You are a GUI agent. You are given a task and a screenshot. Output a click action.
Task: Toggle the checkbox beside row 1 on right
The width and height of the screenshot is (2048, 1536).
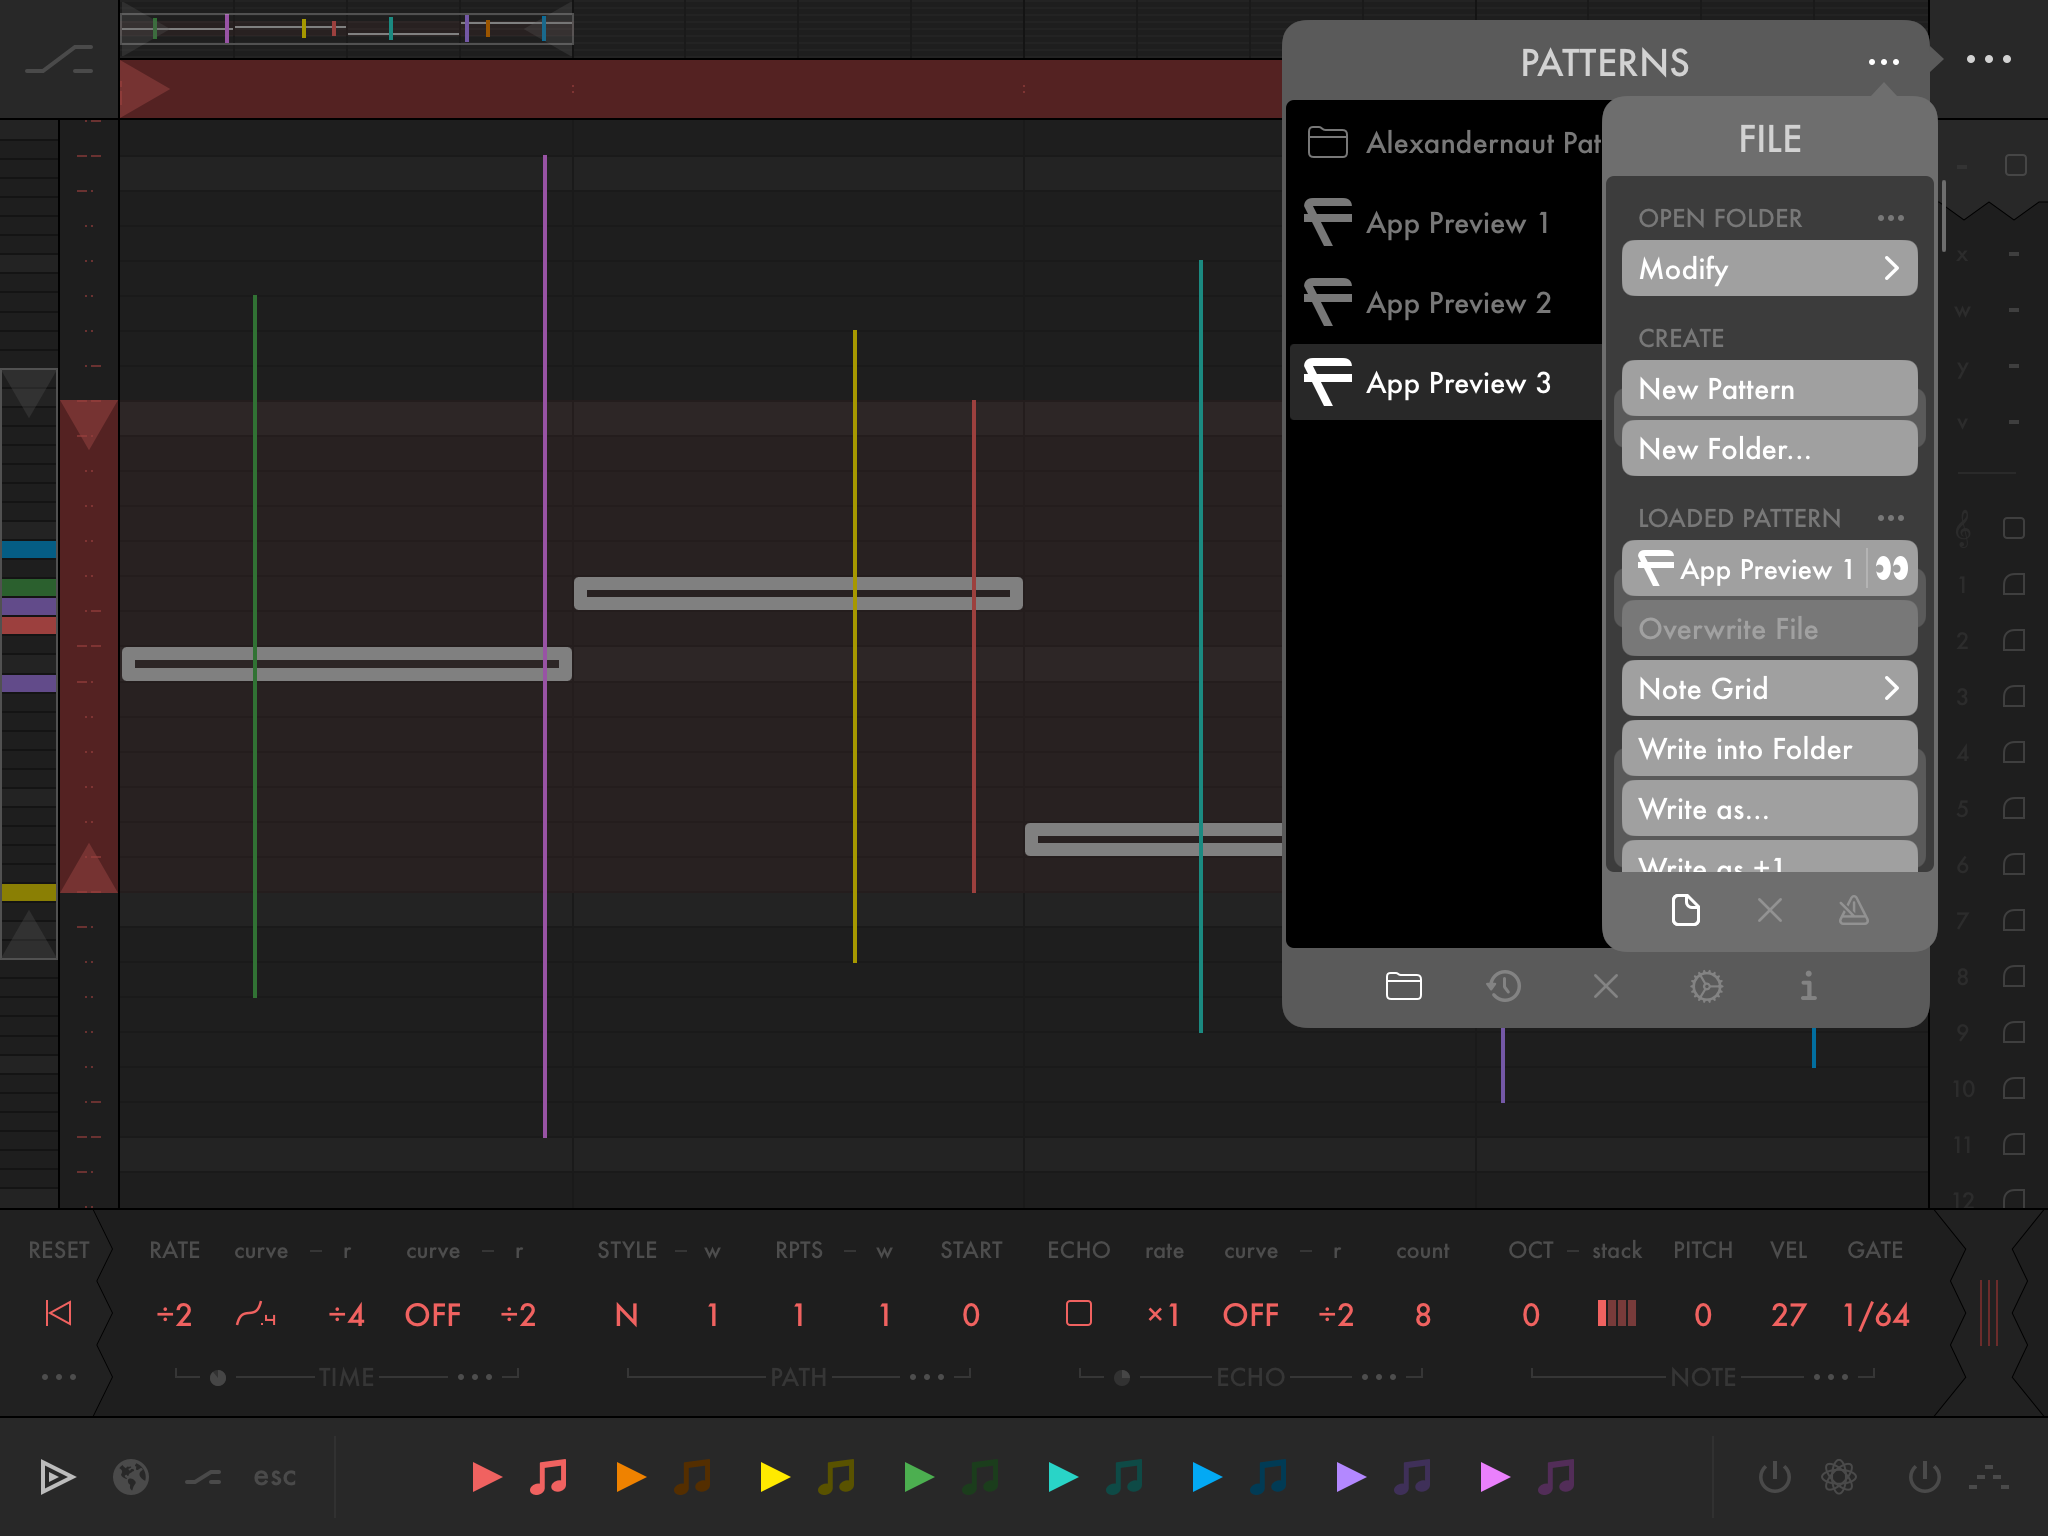point(2014,585)
